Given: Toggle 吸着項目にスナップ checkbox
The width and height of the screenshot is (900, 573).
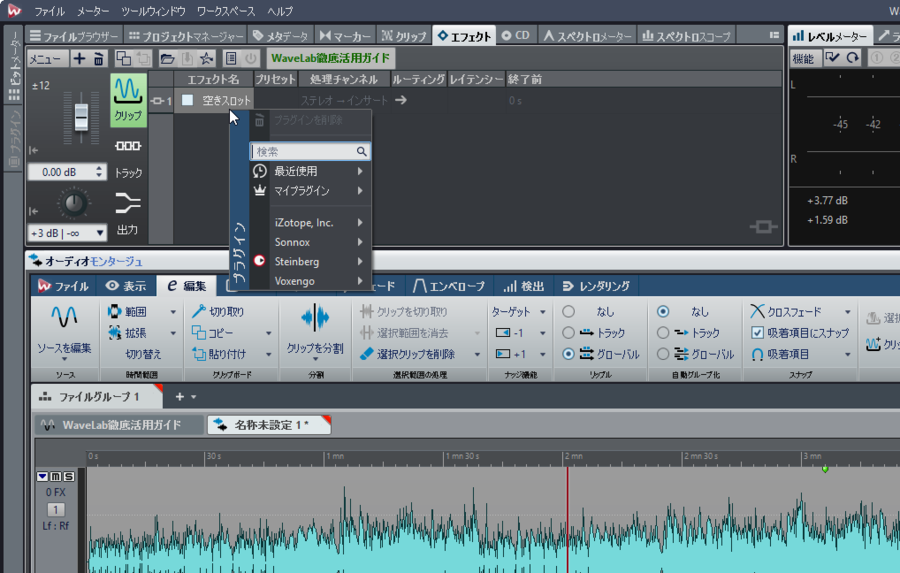Looking at the screenshot, I should pos(758,332).
